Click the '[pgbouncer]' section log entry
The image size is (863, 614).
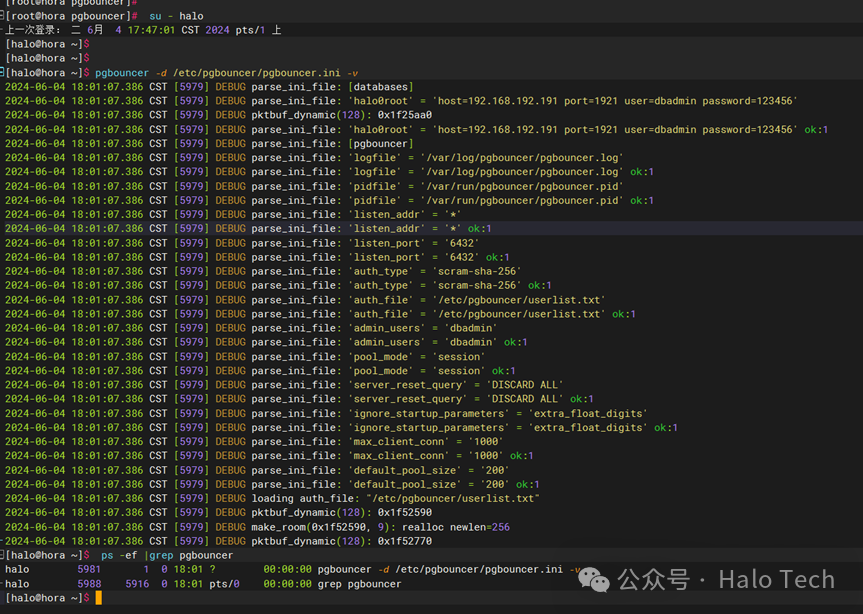[x=380, y=144]
